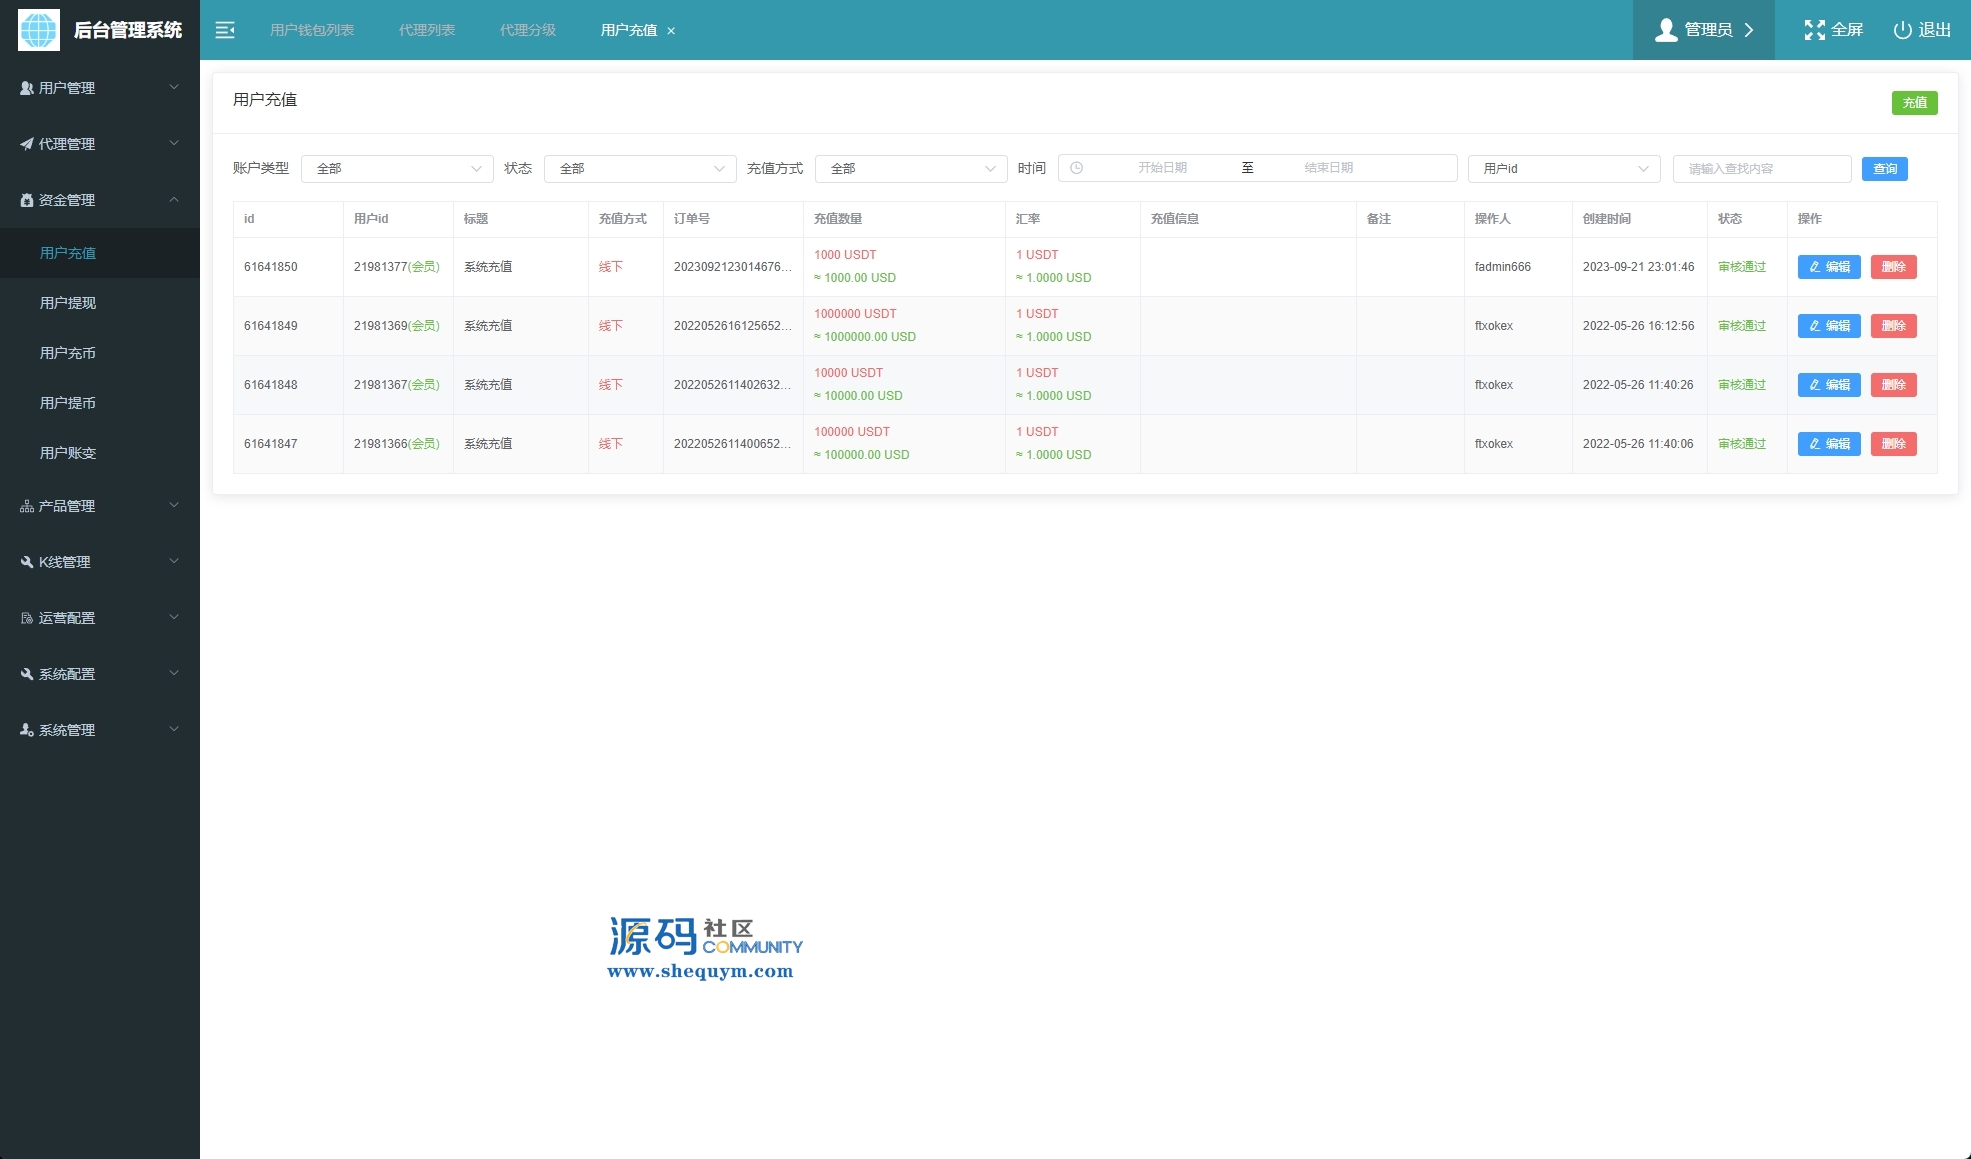Close the 用户充值 tab
Viewport: 1971px width, 1159px height.
(x=671, y=31)
